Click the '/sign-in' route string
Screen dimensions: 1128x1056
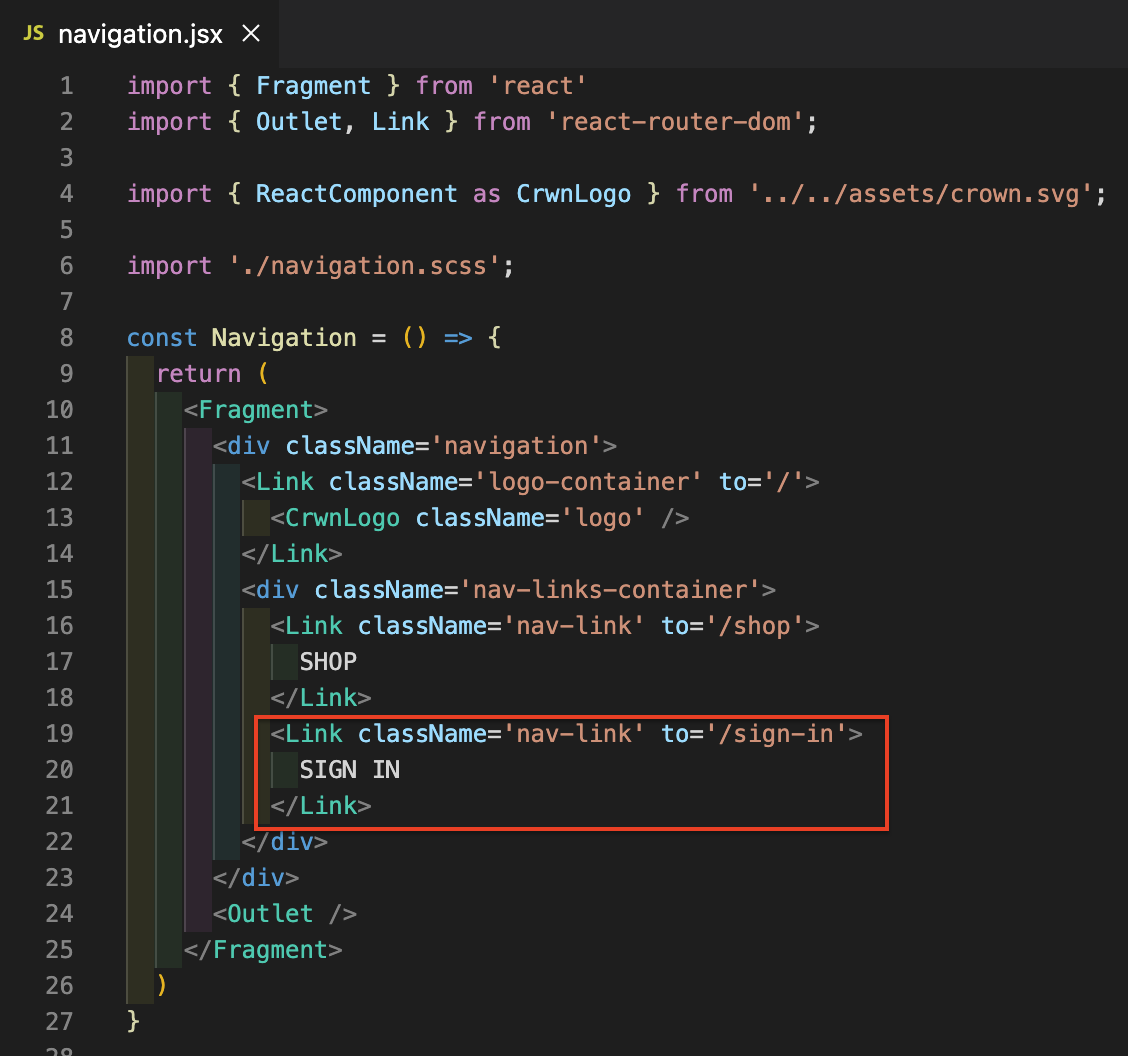[776, 733]
